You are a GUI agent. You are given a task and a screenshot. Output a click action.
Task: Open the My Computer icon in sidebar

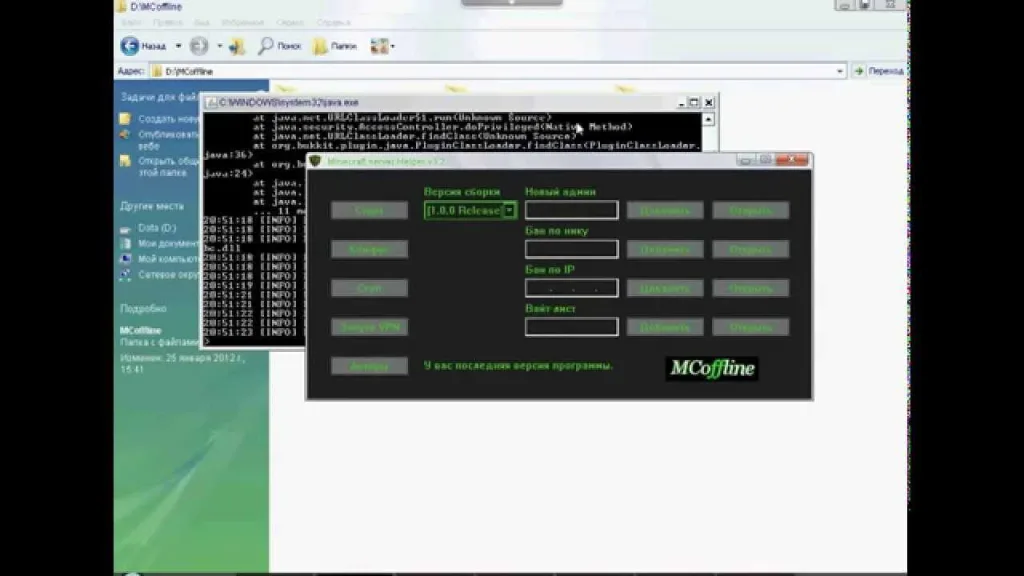click(x=125, y=259)
